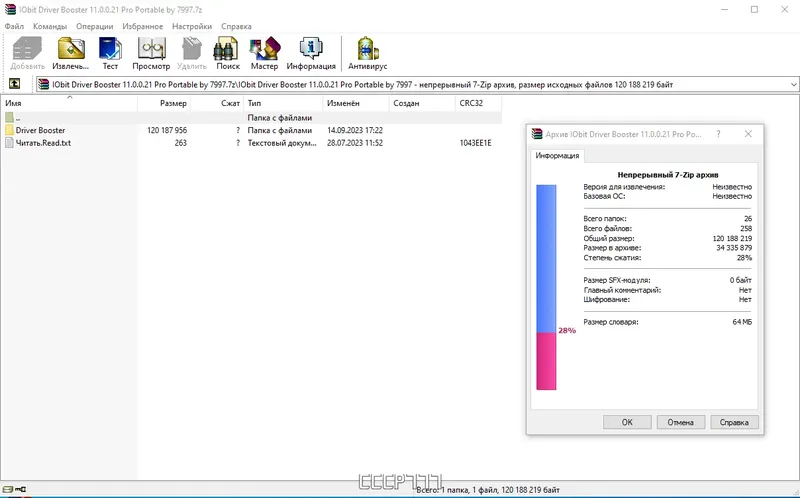Open the Операции menu
Screen dimensions: 800x498
click(95, 26)
